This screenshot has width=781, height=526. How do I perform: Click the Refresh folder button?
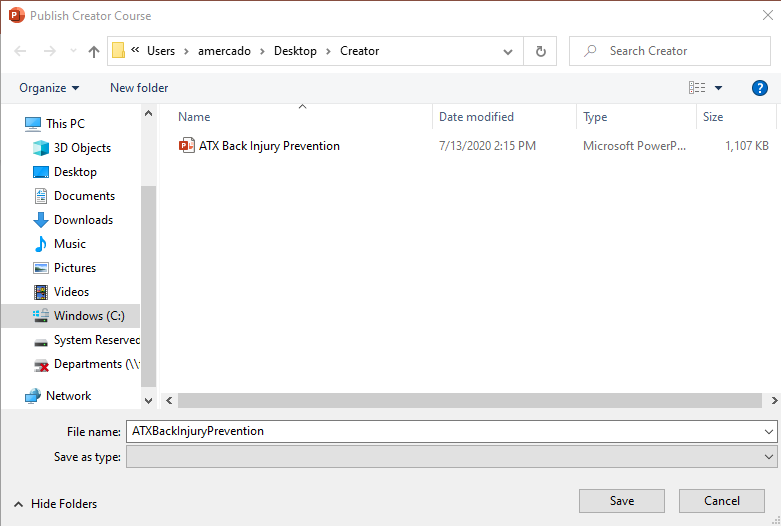pos(541,51)
